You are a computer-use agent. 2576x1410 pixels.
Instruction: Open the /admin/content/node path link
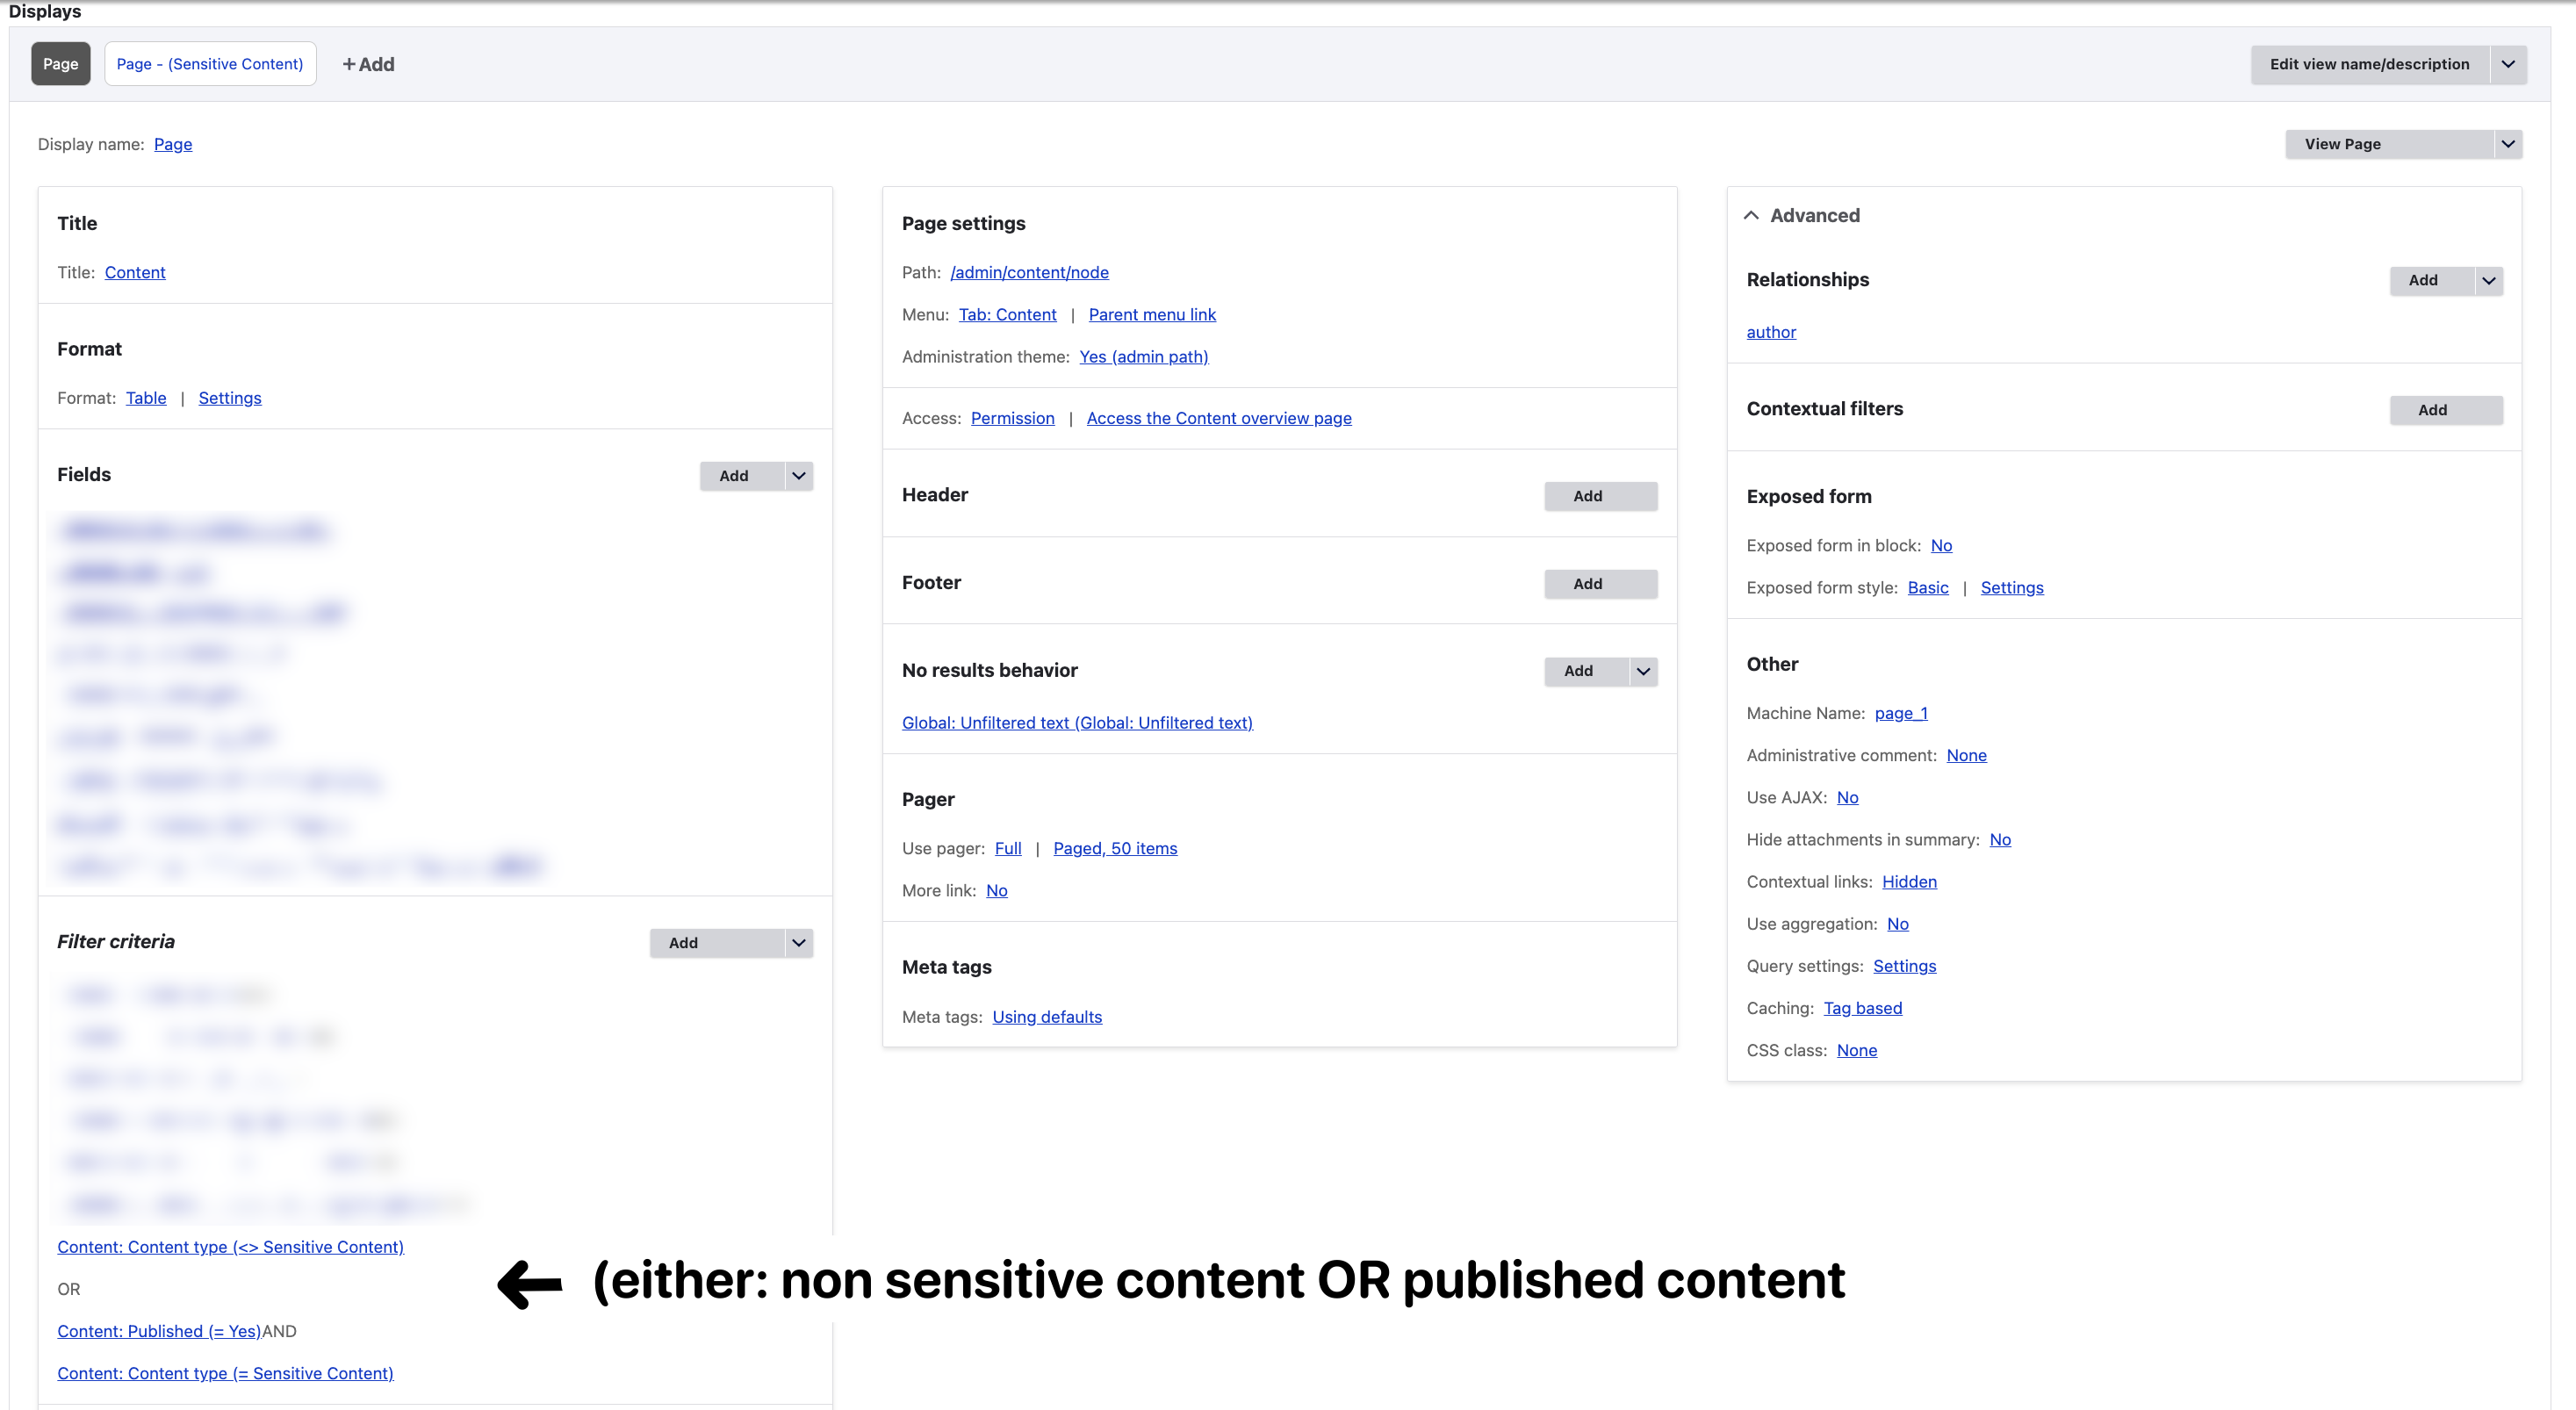(x=1029, y=272)
